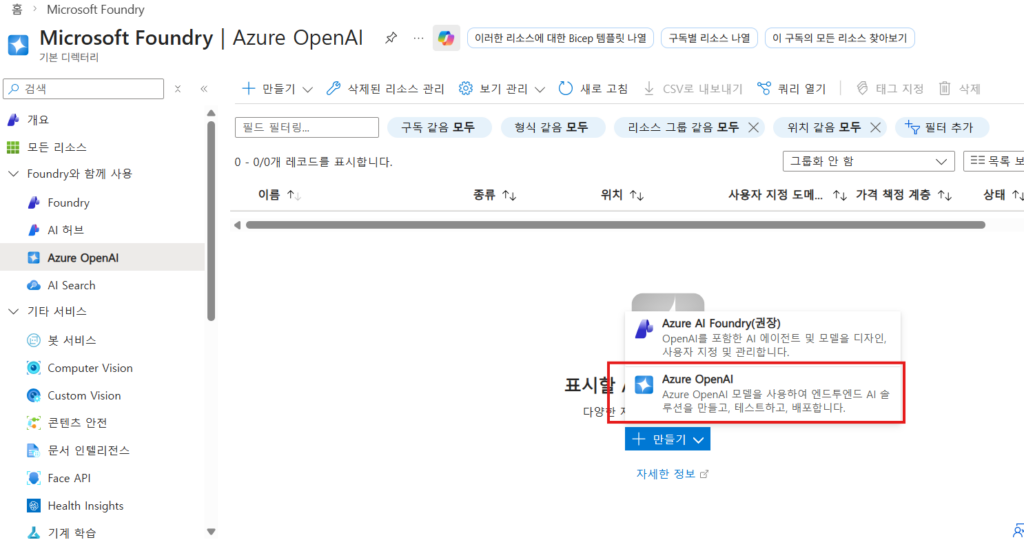1024x540 pixels.
Task: Select Face API from sidebar
Action: tap(71, 478)
